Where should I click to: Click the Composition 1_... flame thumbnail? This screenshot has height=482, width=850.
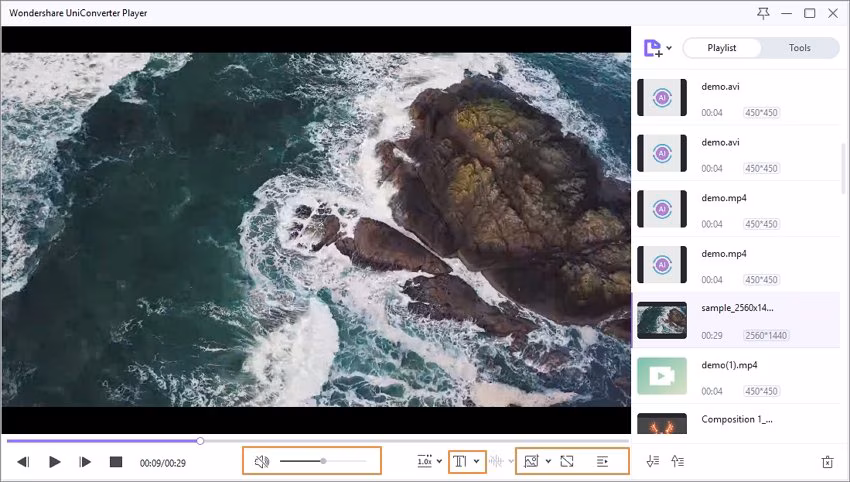point(662,424)
